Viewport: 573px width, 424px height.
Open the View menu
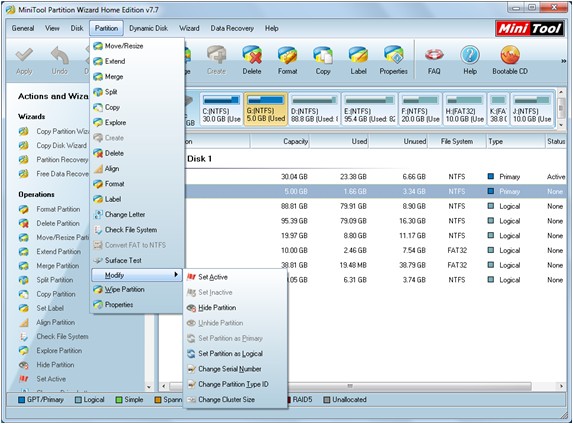pos(52,28)
